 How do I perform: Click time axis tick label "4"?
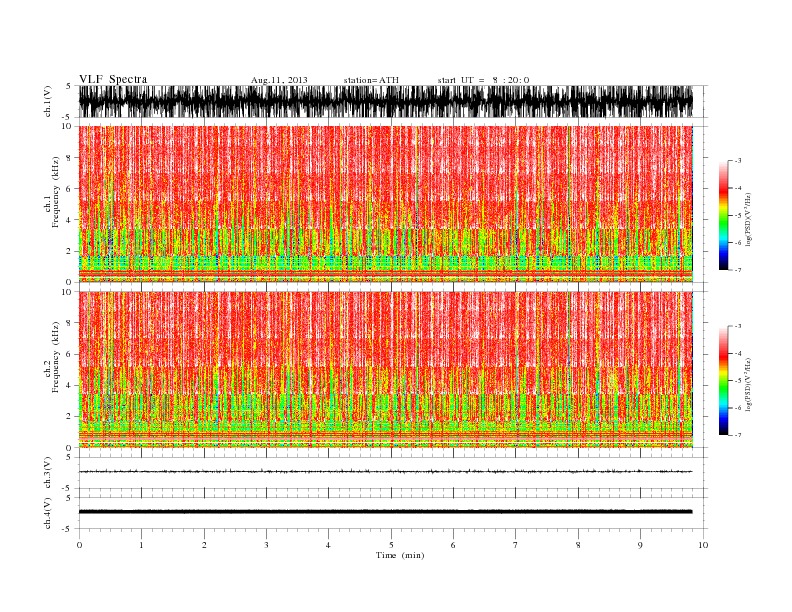click(328, 545)
